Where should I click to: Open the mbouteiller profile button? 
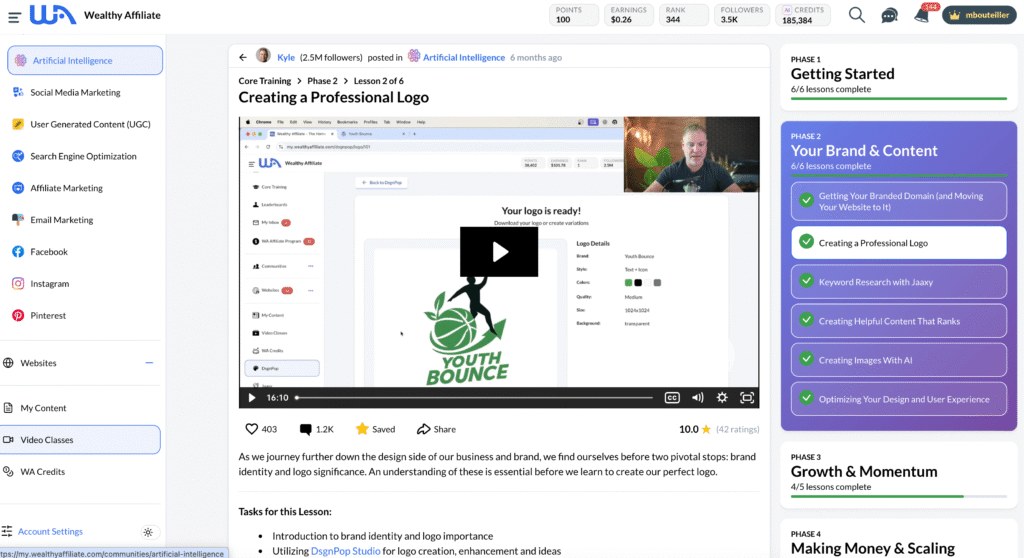pyautogui.click(x=978, y=15)
